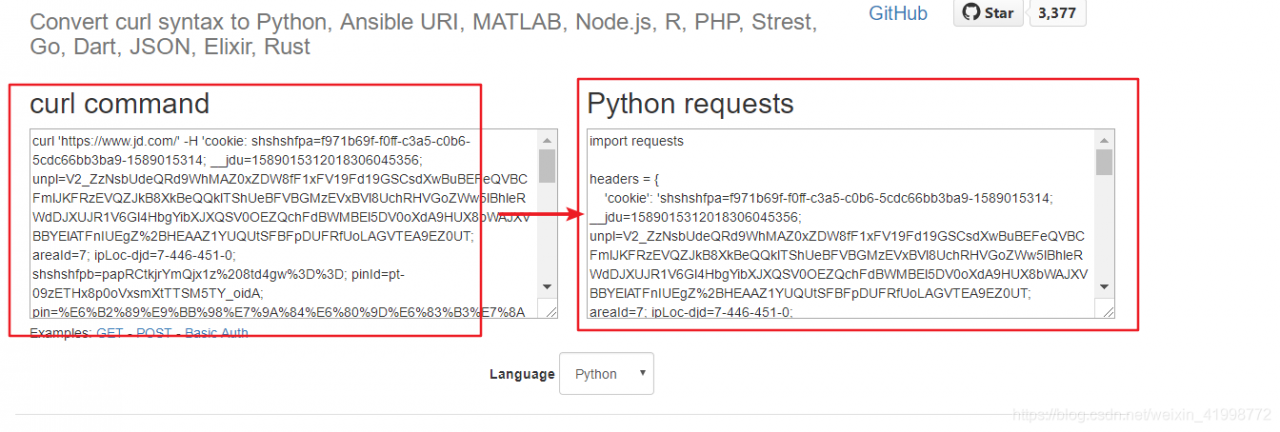Click the 'headers = {' line
This screenshot has height=432, width=1280.
click(x=623, y=179)
